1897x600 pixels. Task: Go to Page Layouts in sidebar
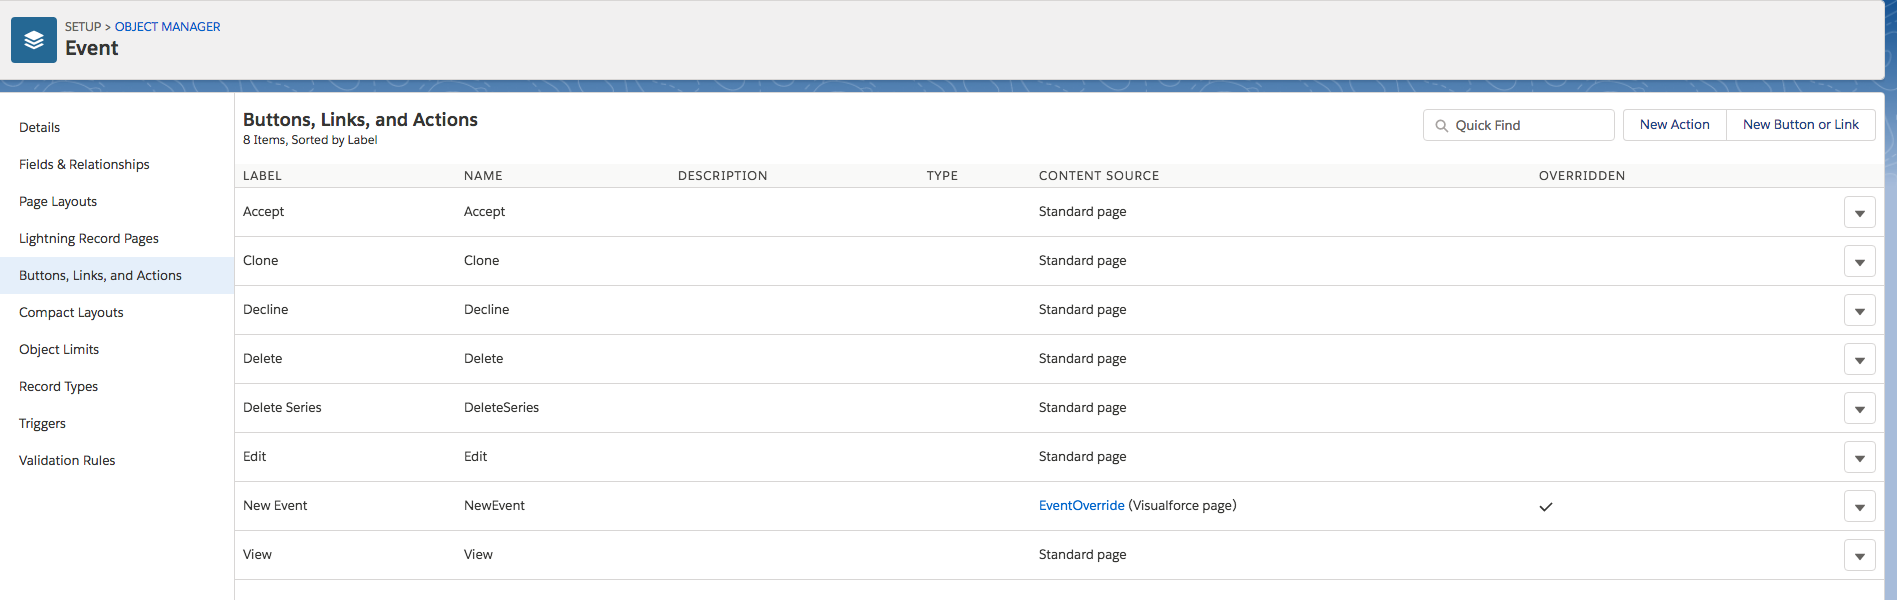(58, 201)
